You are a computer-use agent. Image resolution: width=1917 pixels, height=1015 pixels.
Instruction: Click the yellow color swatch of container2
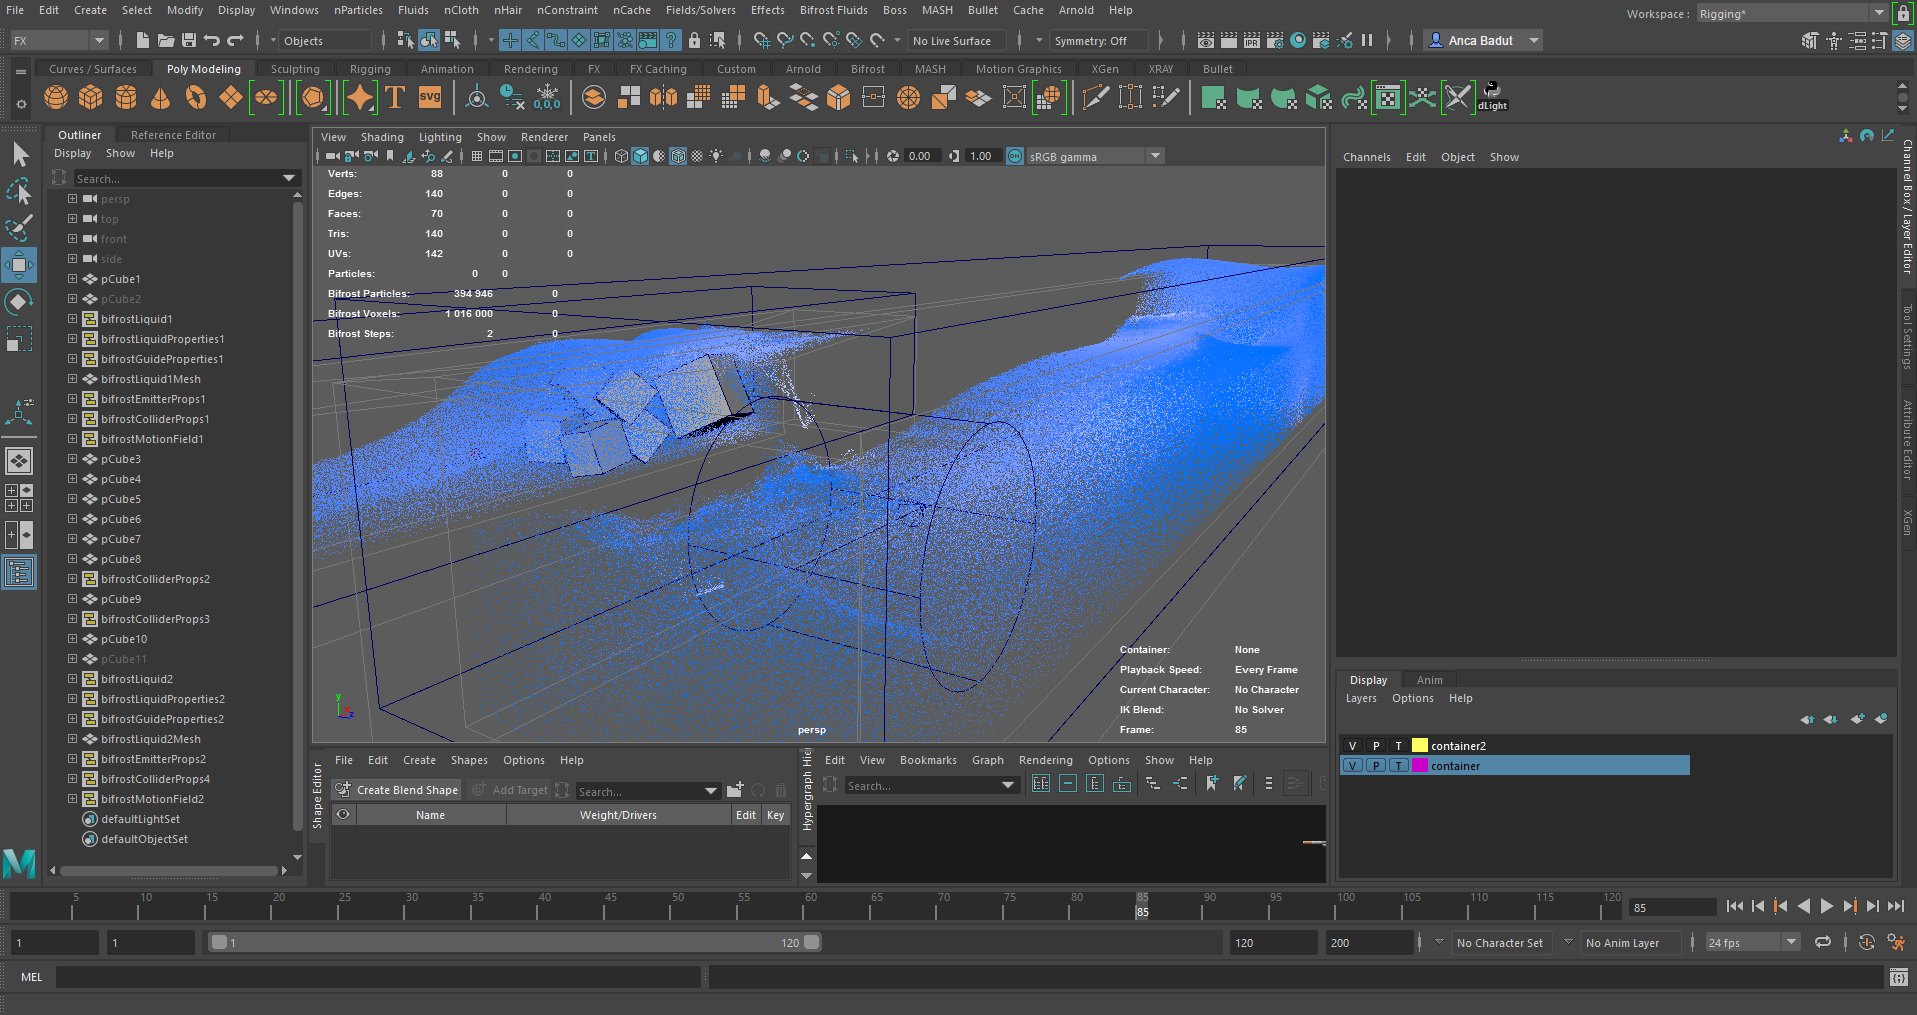(x=1419, y=746)
